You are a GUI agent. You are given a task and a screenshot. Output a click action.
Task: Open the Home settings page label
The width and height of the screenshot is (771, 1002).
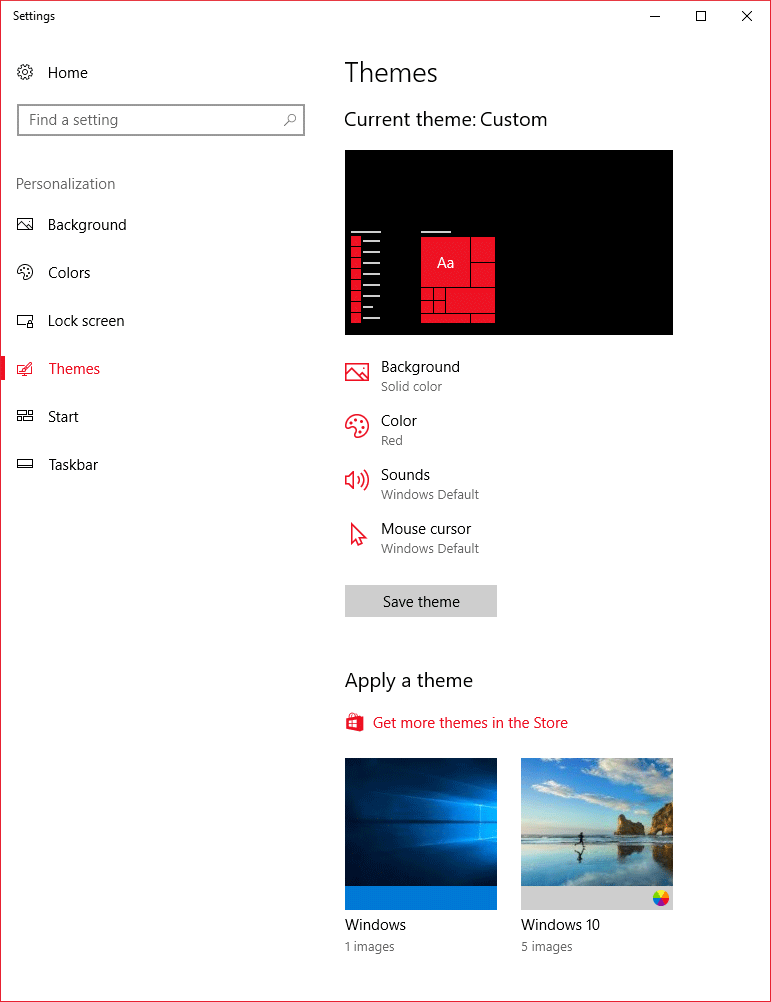tap(68, 73)
